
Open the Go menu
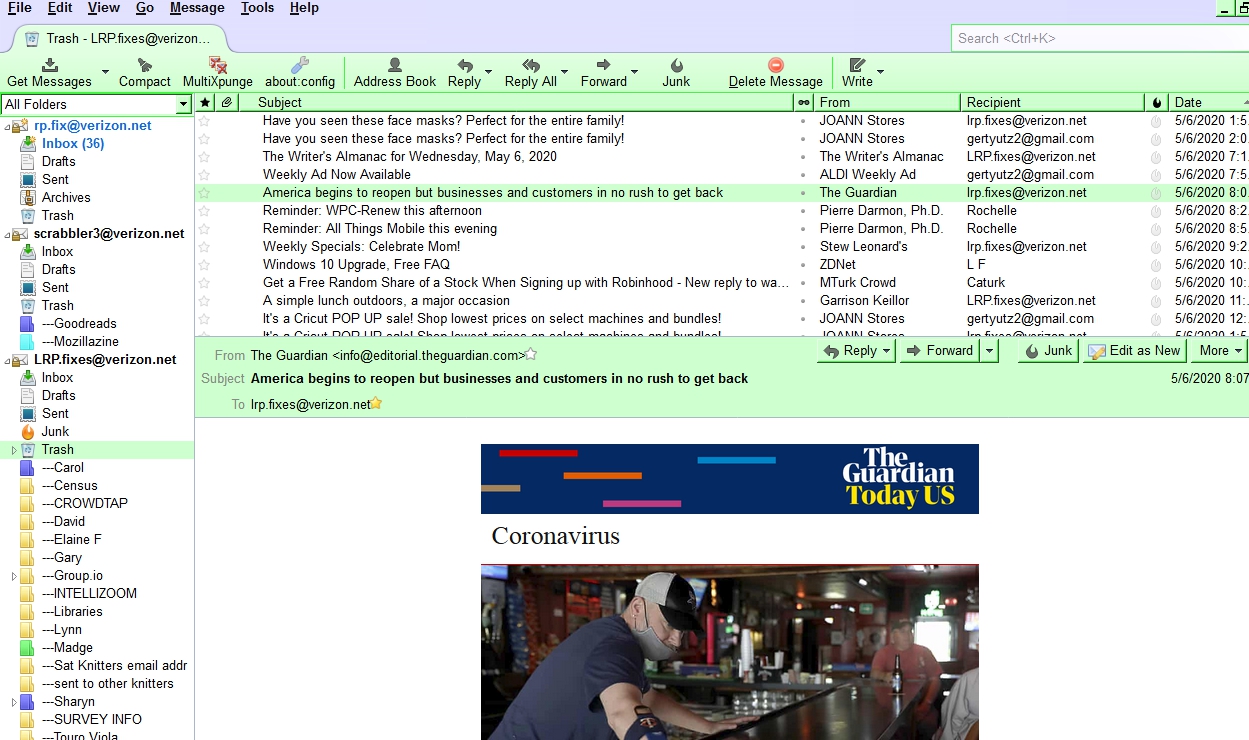145,8
